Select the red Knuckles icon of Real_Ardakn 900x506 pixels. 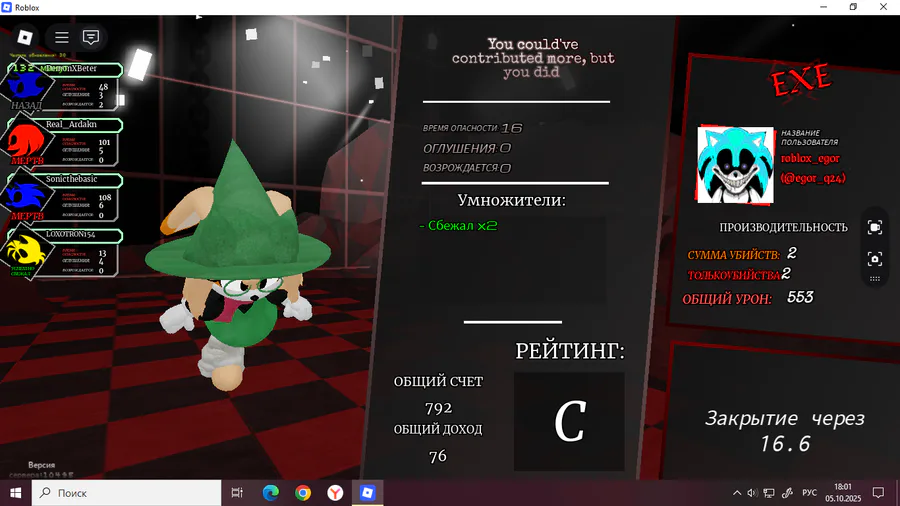point(25,141)
